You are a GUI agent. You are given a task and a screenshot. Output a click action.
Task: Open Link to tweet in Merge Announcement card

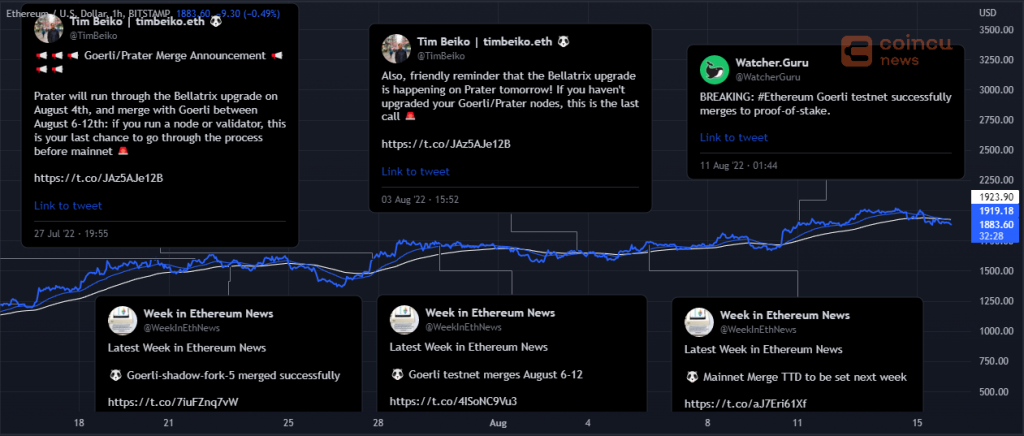[68, 206]
